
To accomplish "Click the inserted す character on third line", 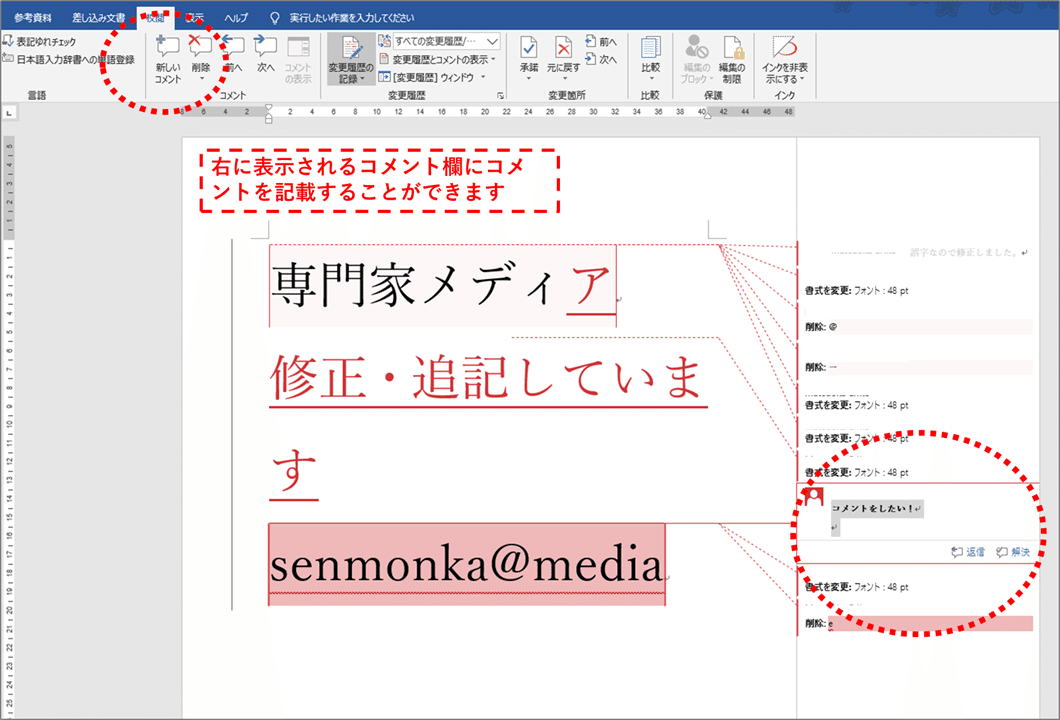I will pyautogui.click(x=294, y=471).
